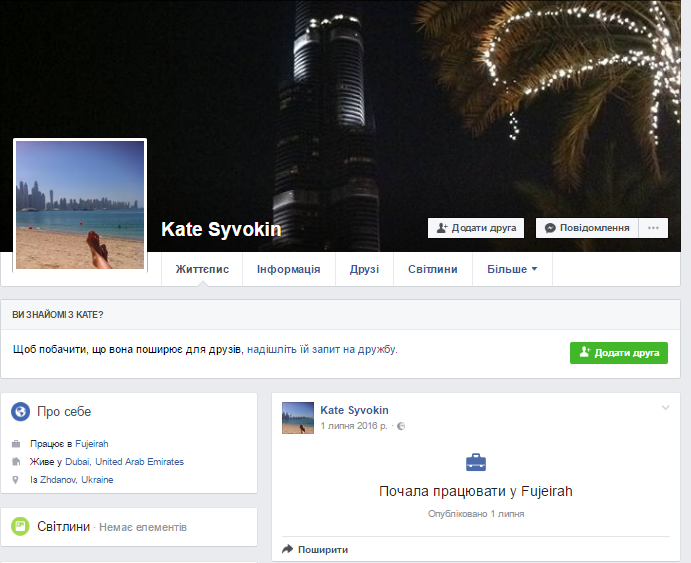Image resolution: width=691 pixels, height=563 pixels.
Task: Click the globe icon beside Про себе
Action: [x=20, y=411]
